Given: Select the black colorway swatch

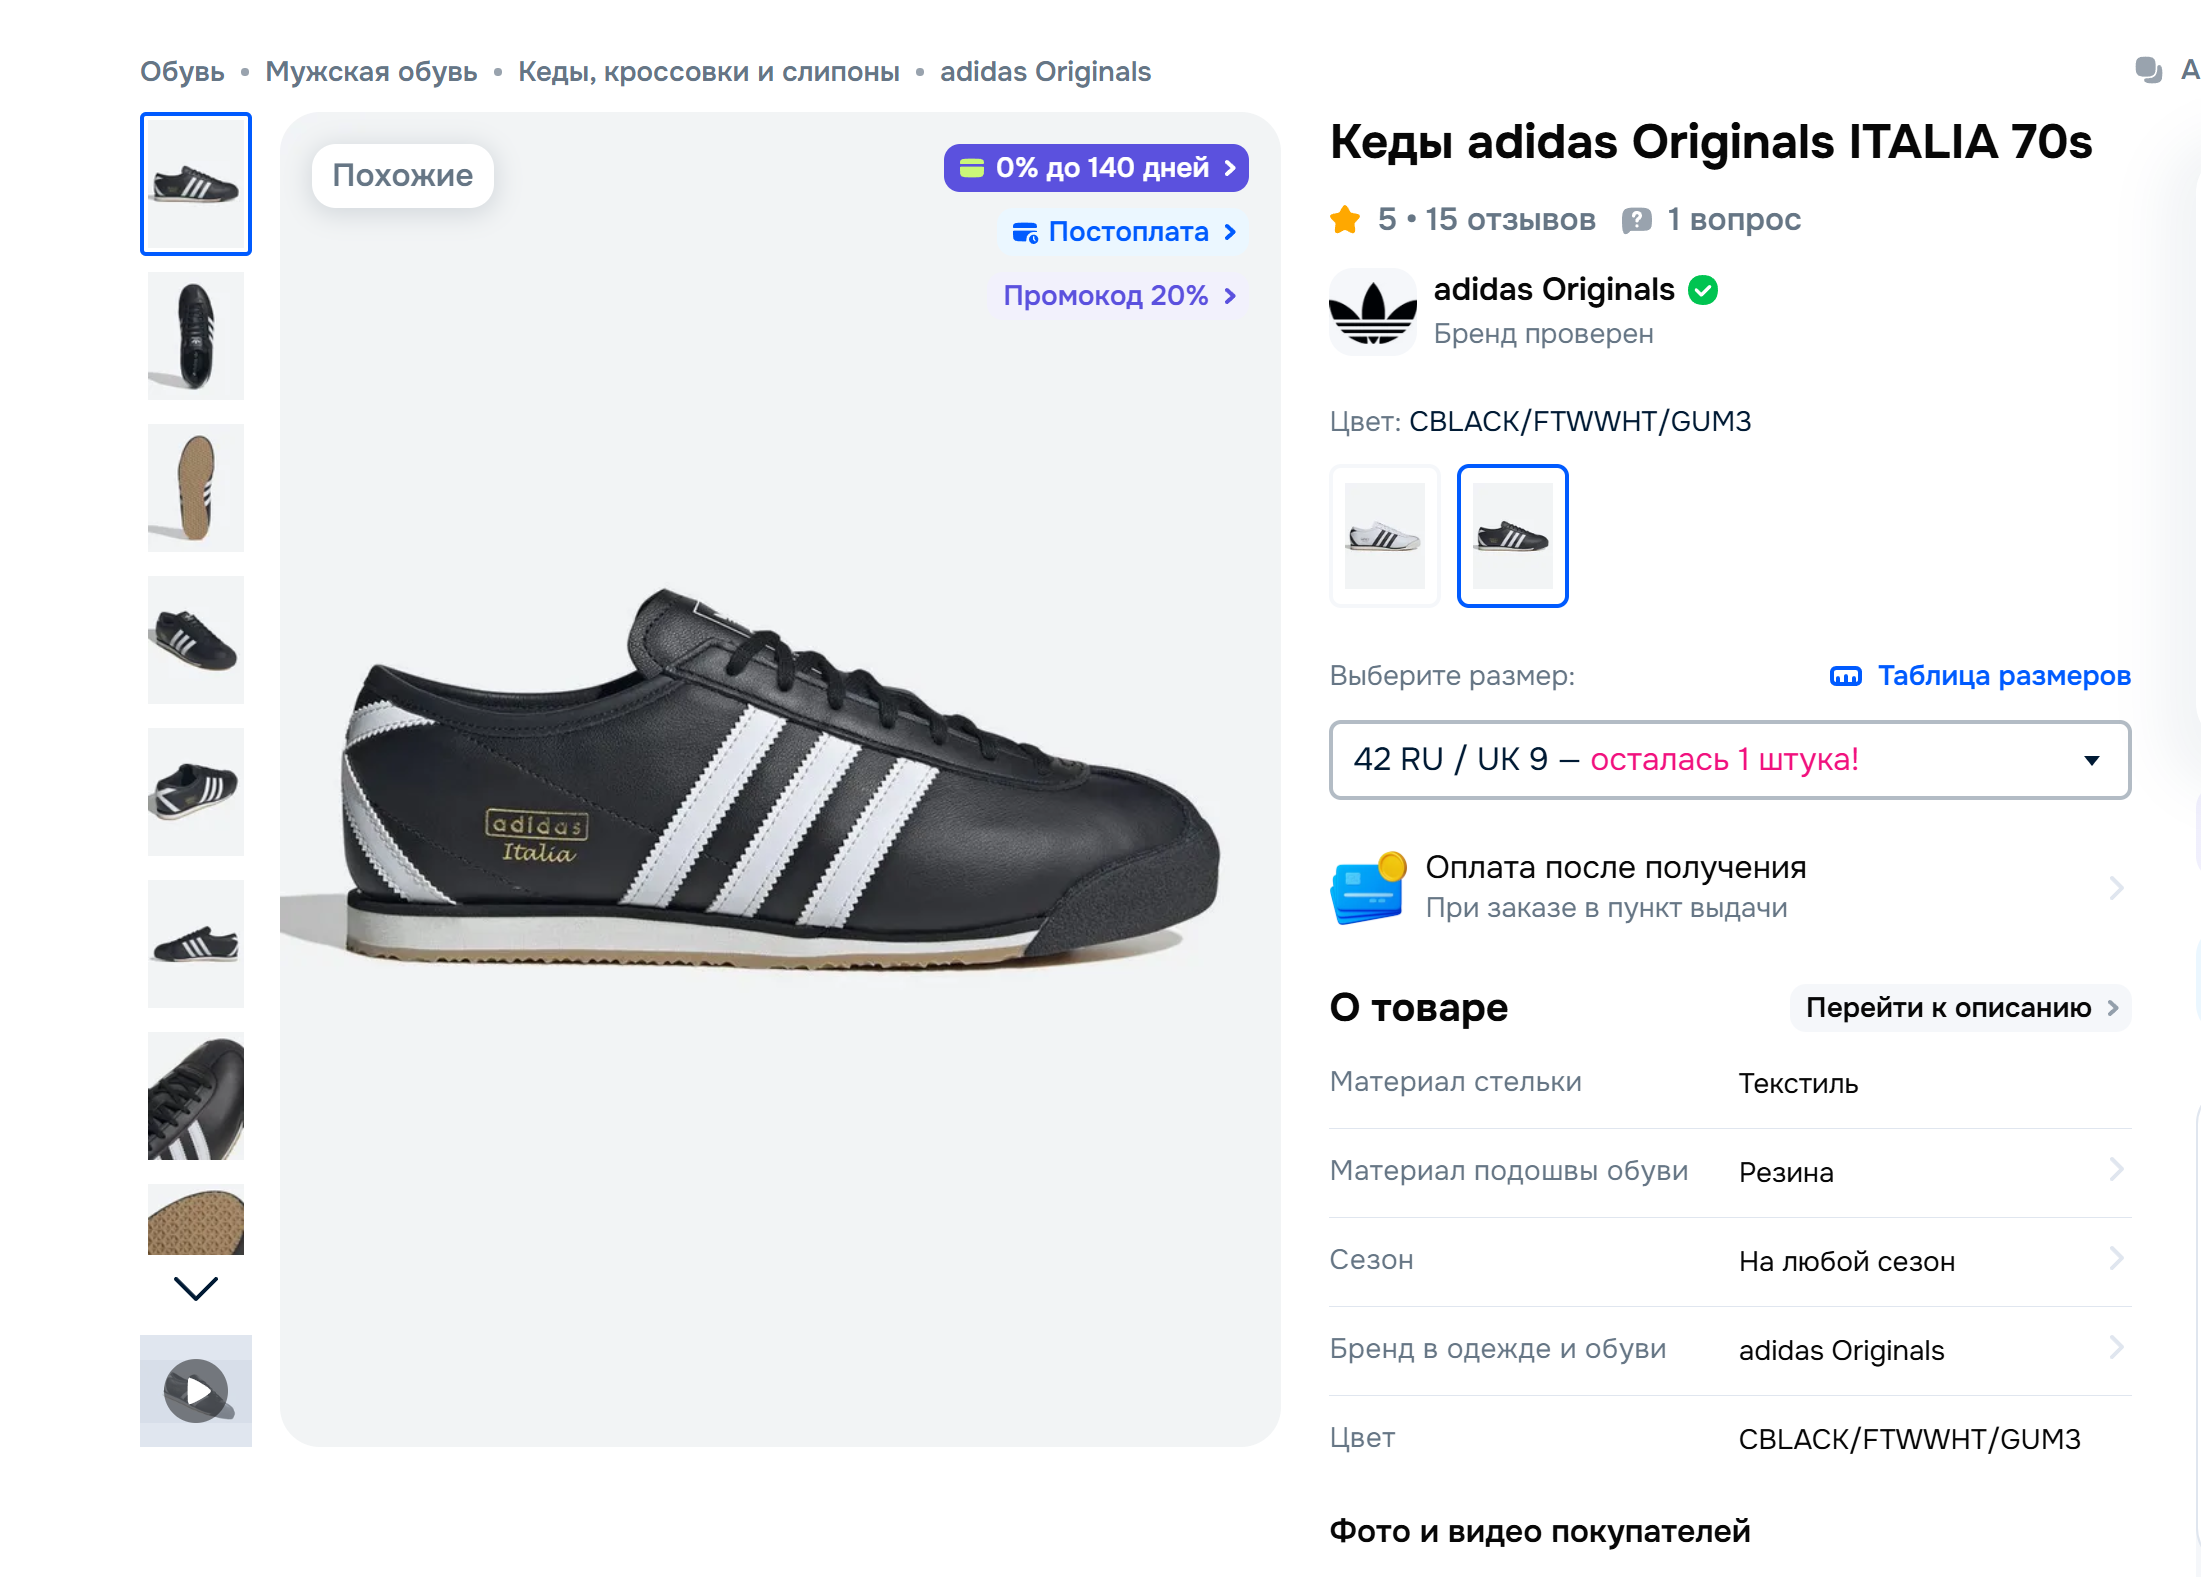Looking at the screenshot, I should (x=1512, y=536).
